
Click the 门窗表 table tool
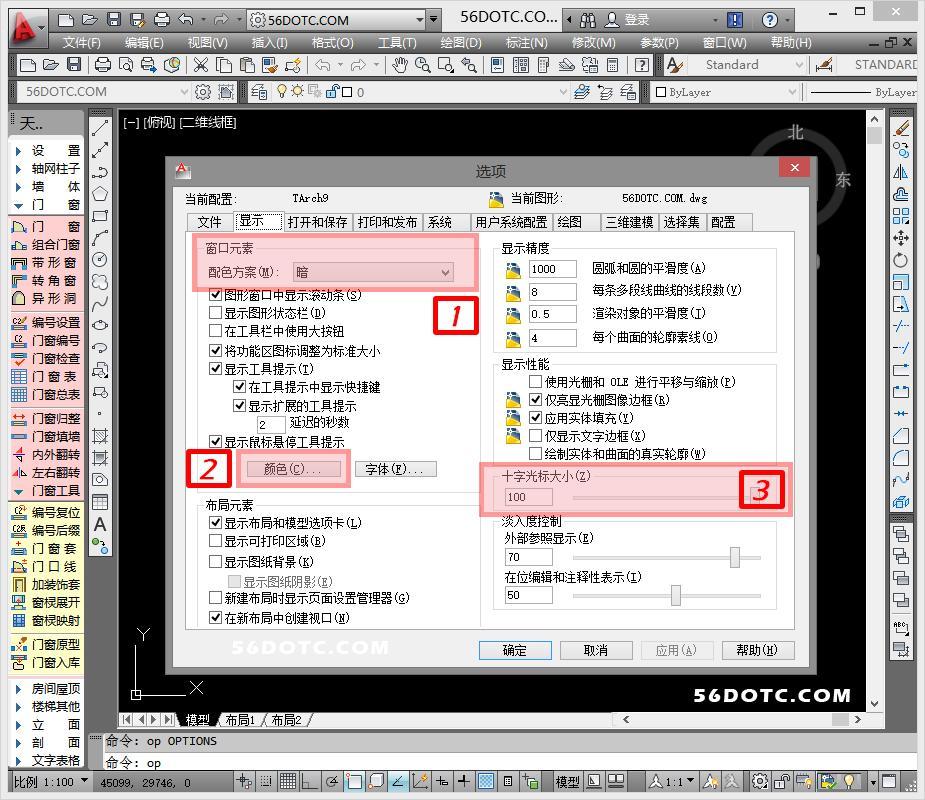pyautogui.click(x=44, y=377)
